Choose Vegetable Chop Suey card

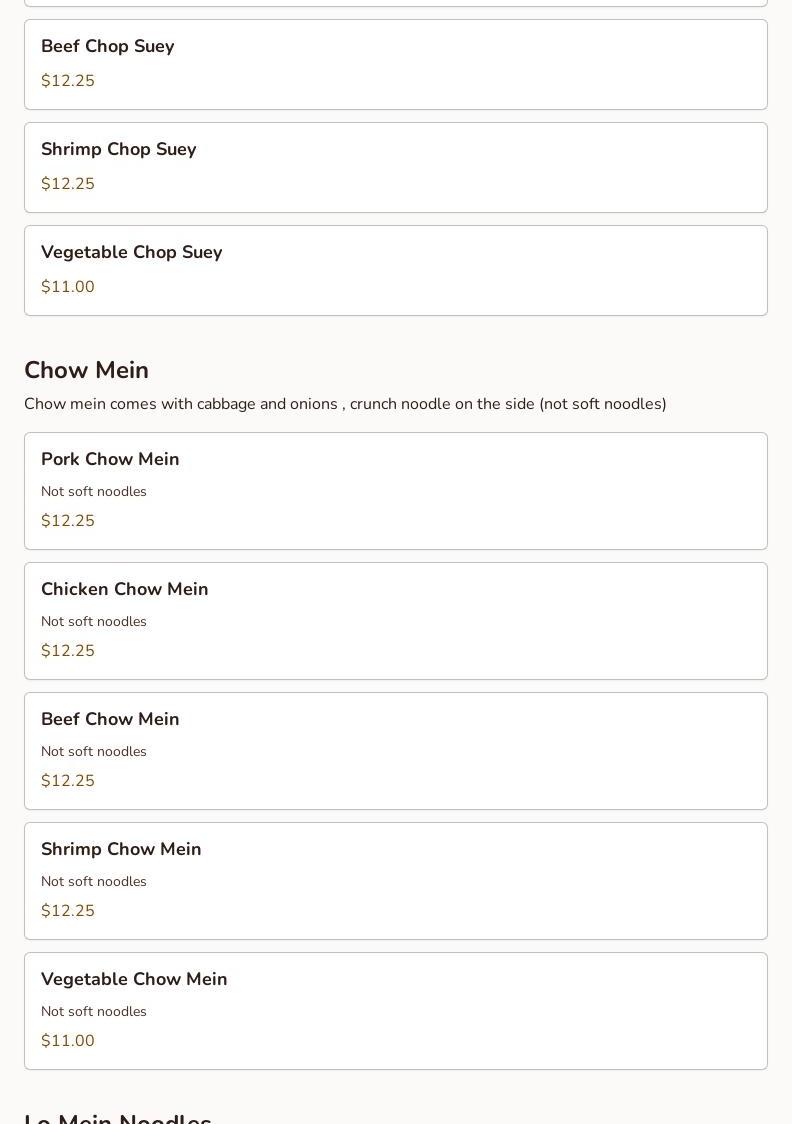396,270
